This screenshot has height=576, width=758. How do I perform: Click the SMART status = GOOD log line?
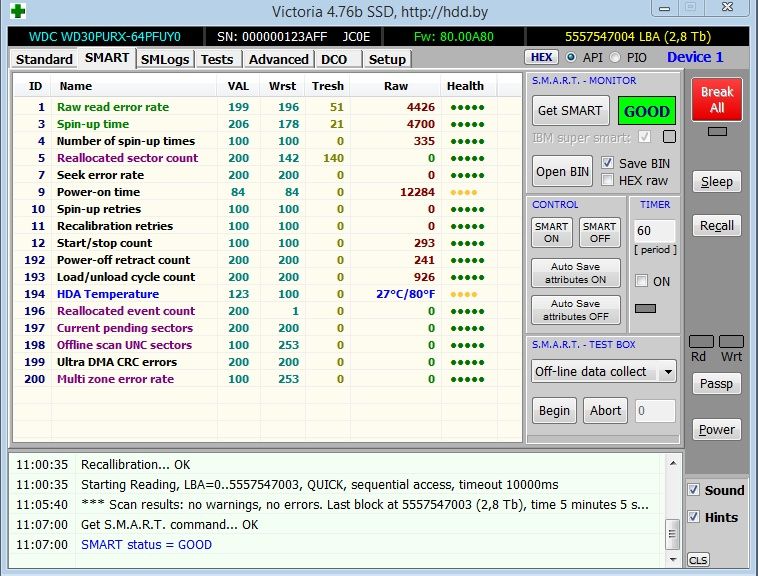tap(146, 545)
